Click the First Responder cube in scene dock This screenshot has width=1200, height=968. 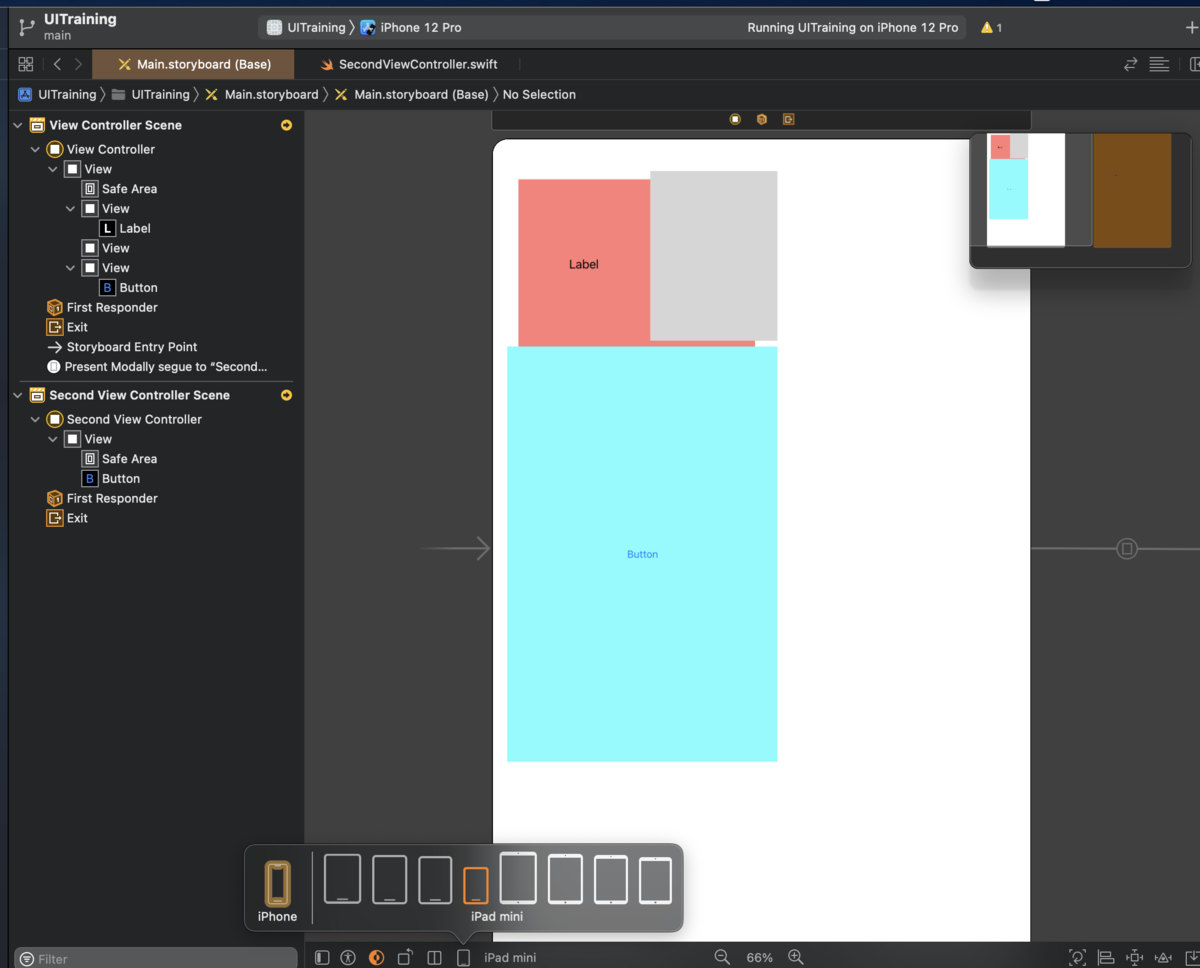(x=762, y=119)
